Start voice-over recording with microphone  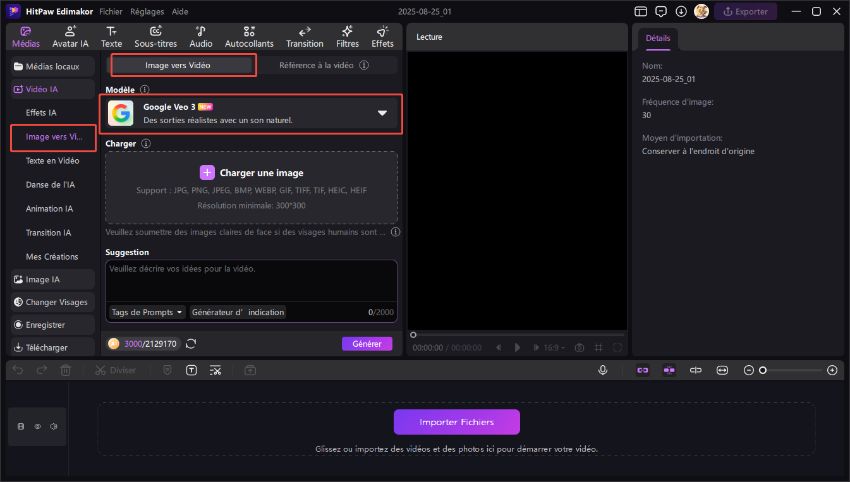coord(602,370)
